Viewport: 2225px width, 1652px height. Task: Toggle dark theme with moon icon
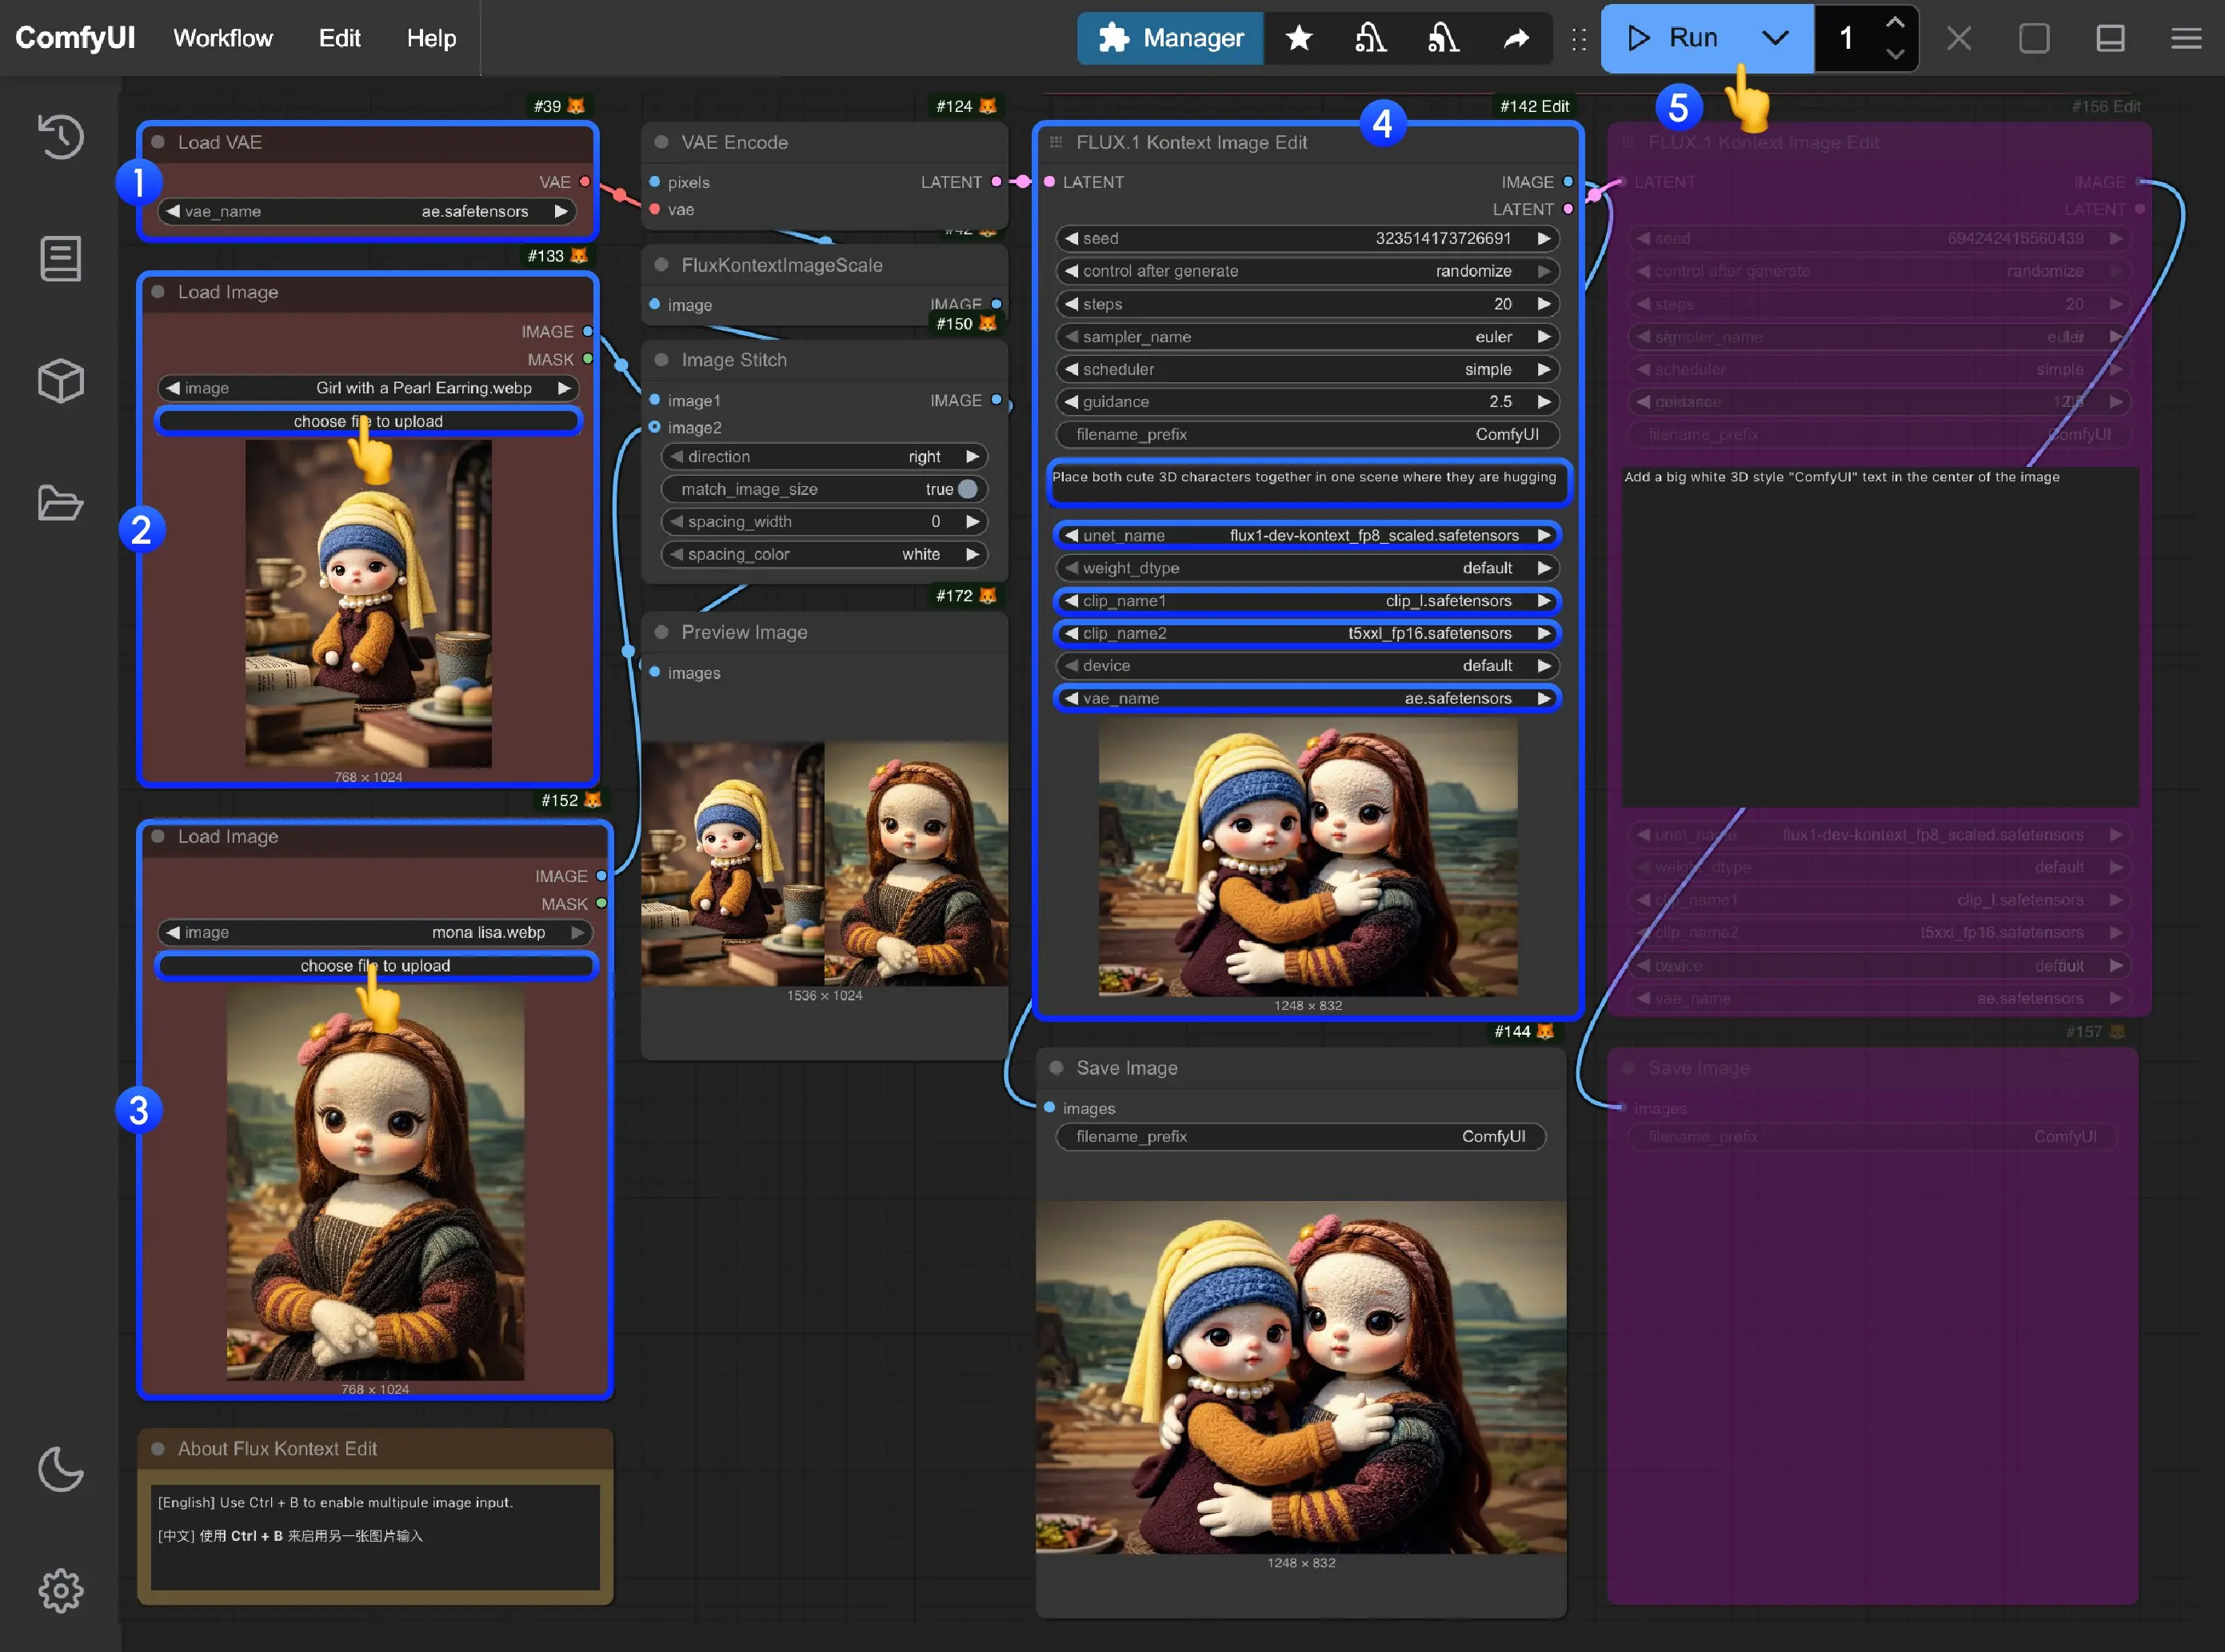[60, 1469]
